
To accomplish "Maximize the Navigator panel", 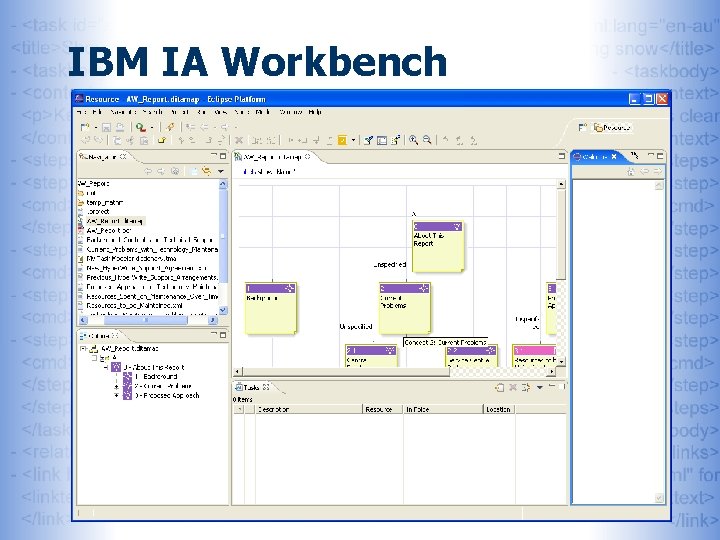I will tap(223, 156).
